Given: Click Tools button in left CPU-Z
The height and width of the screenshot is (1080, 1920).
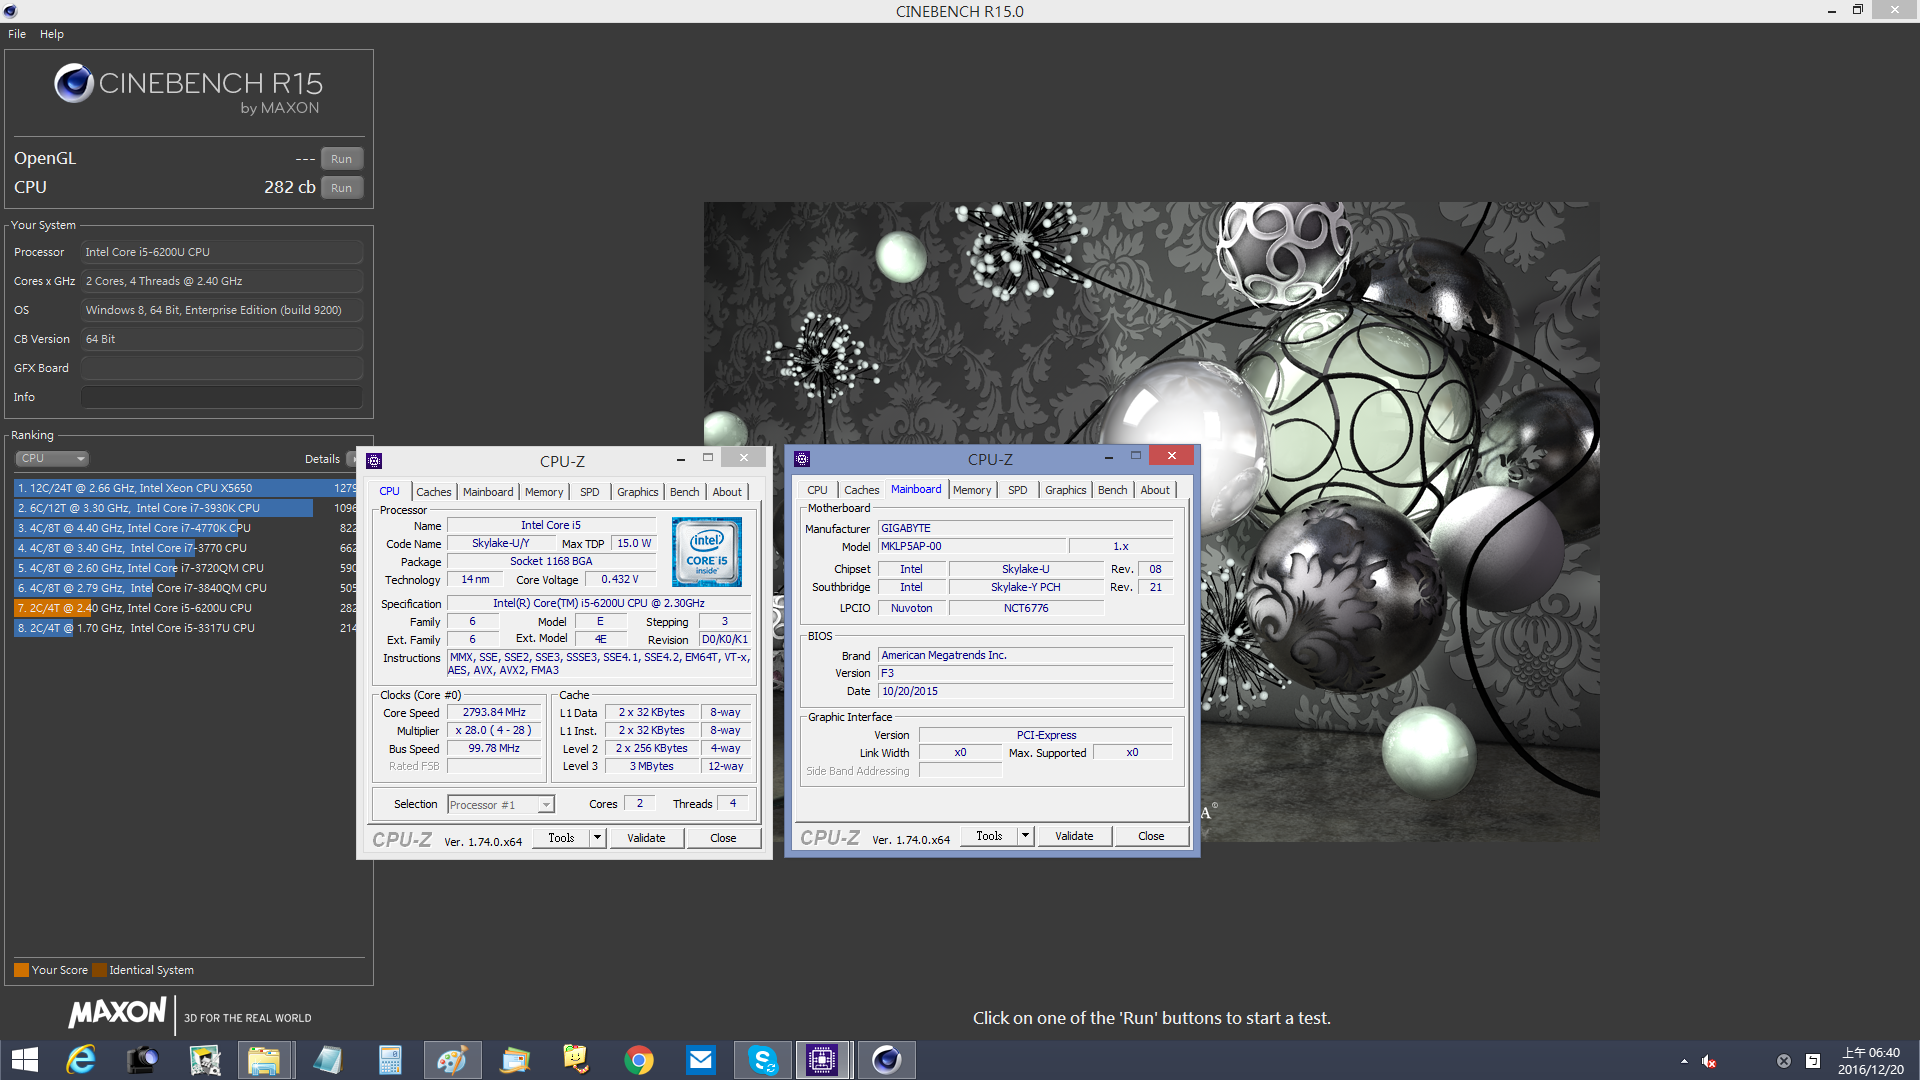Looking at the screenshot, I should (x=561, y=838).
